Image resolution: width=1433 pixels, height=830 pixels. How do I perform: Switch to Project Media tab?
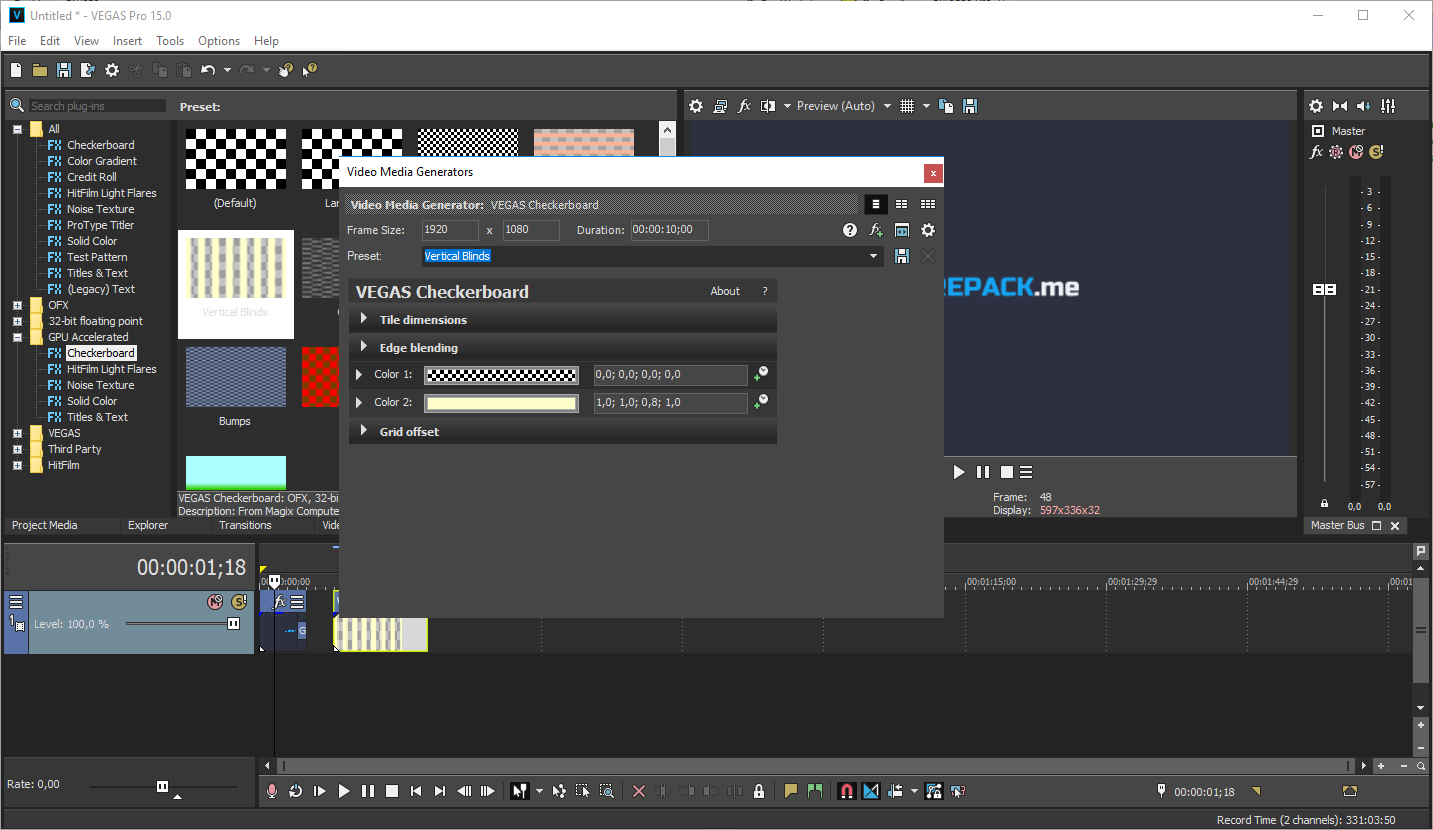[x=44, y=525]
